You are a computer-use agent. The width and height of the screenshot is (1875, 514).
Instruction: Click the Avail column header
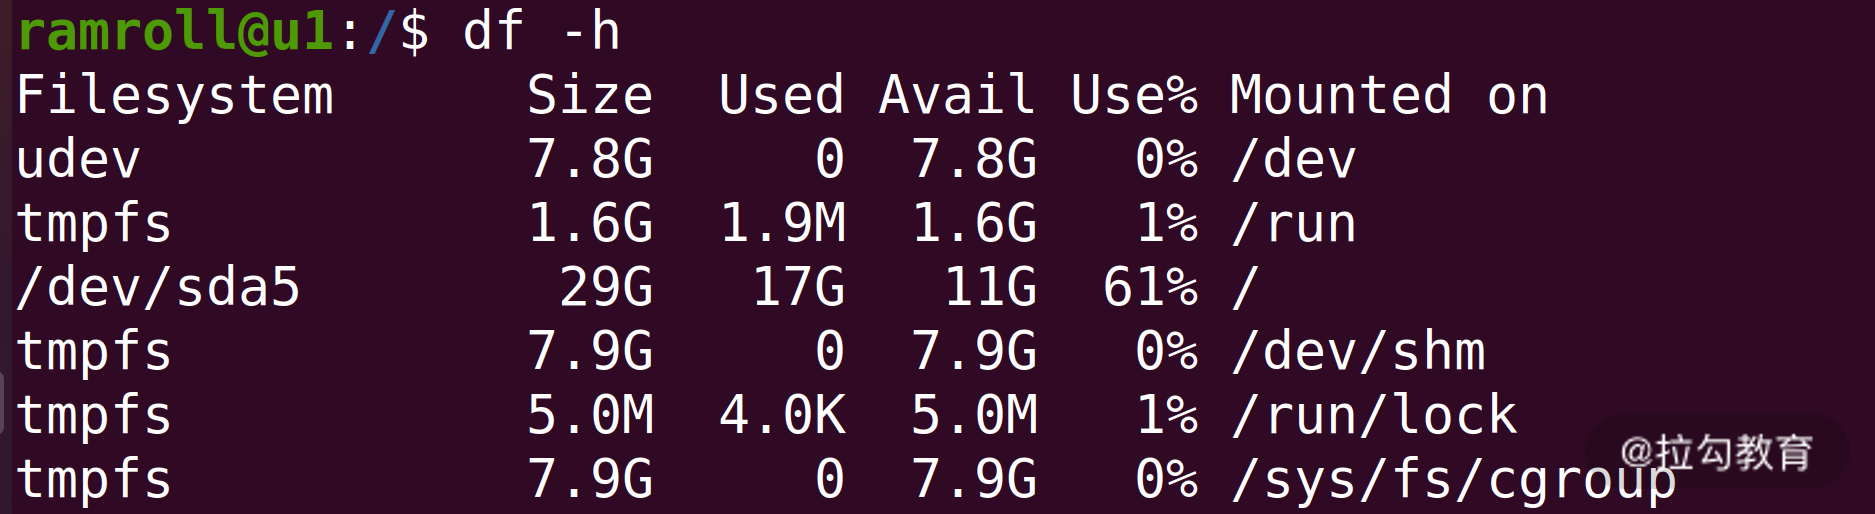(x=957, y=96)
